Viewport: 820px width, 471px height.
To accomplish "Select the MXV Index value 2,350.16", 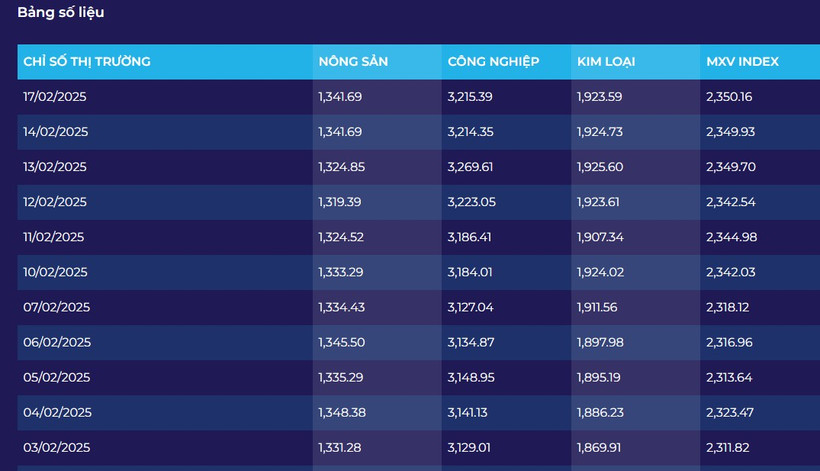I will [x=729, y=97].
